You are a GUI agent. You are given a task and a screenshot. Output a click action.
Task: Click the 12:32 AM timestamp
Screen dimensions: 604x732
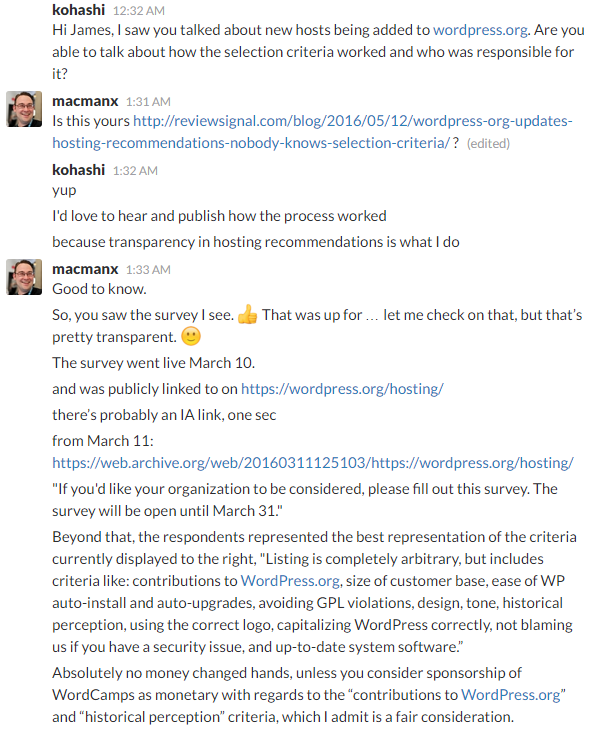[x=139, y=11]
